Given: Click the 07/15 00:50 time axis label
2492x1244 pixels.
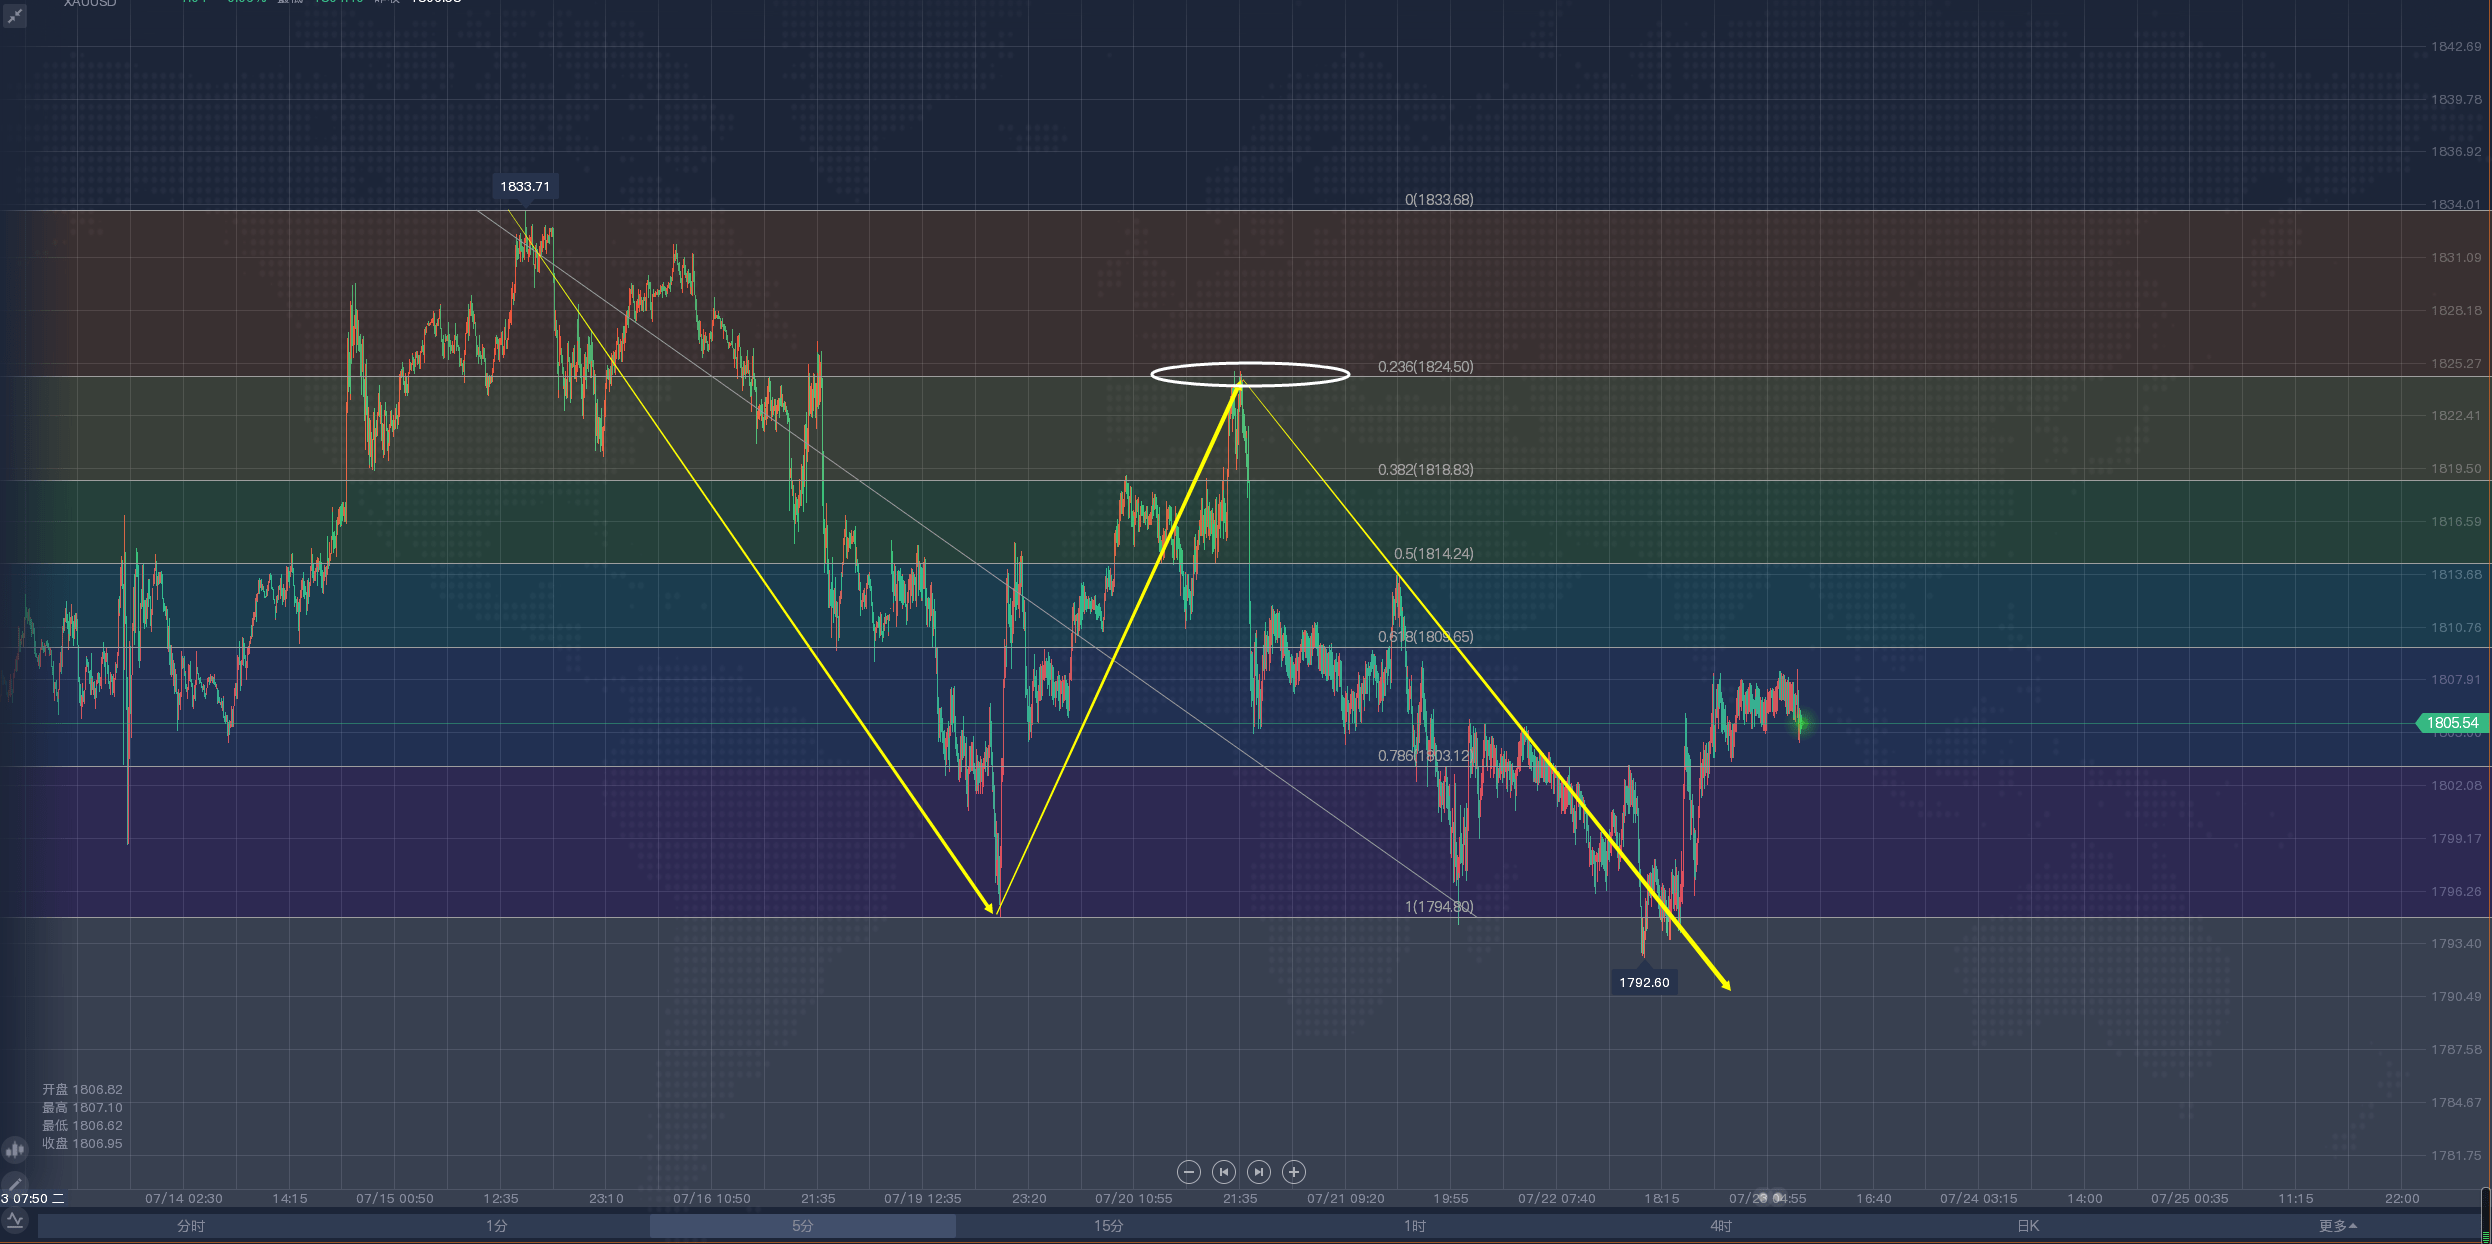Looking at the screenshot, I should click(x=395, y=1199).
